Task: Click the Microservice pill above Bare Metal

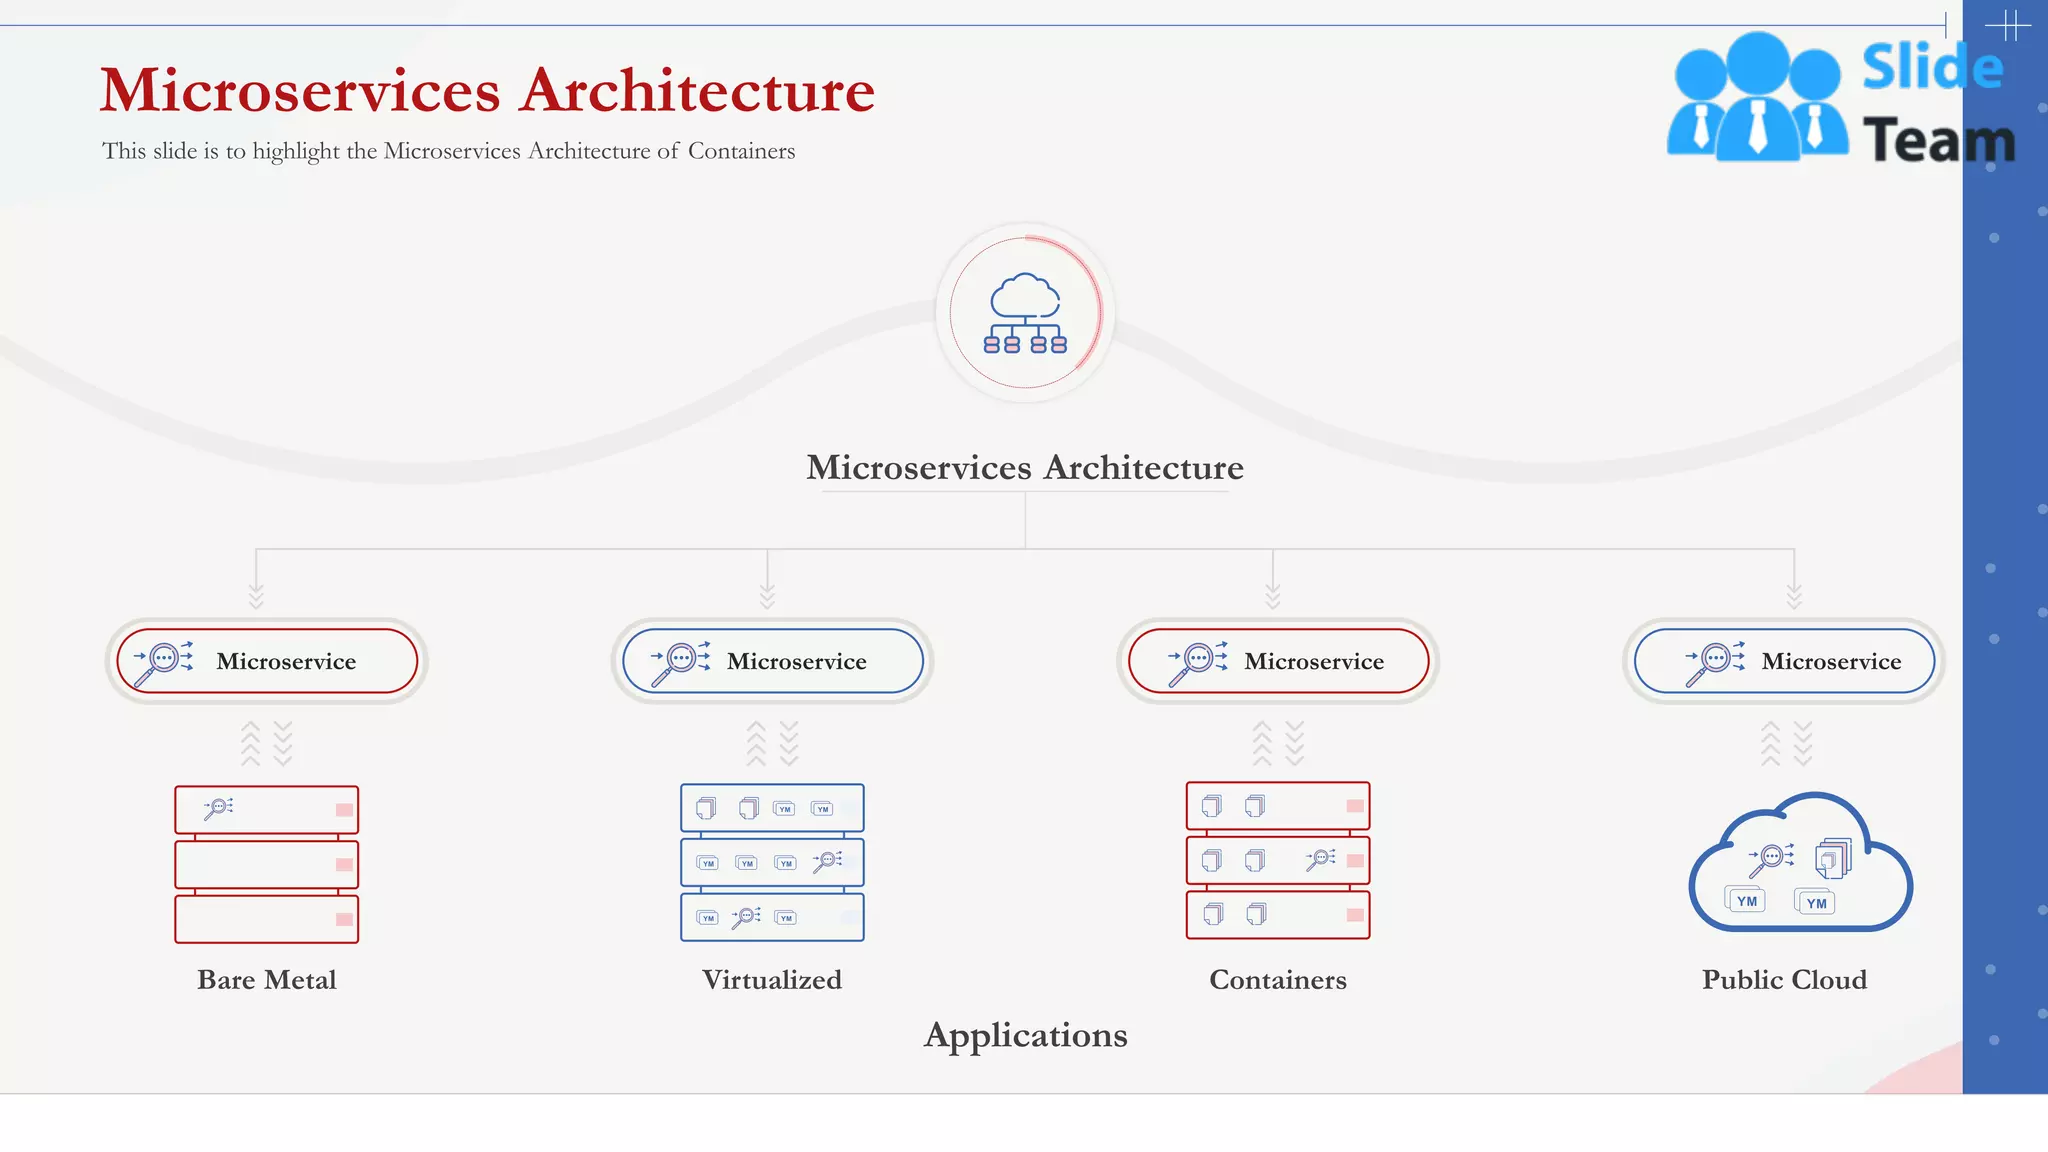Action: click(266, 661)
